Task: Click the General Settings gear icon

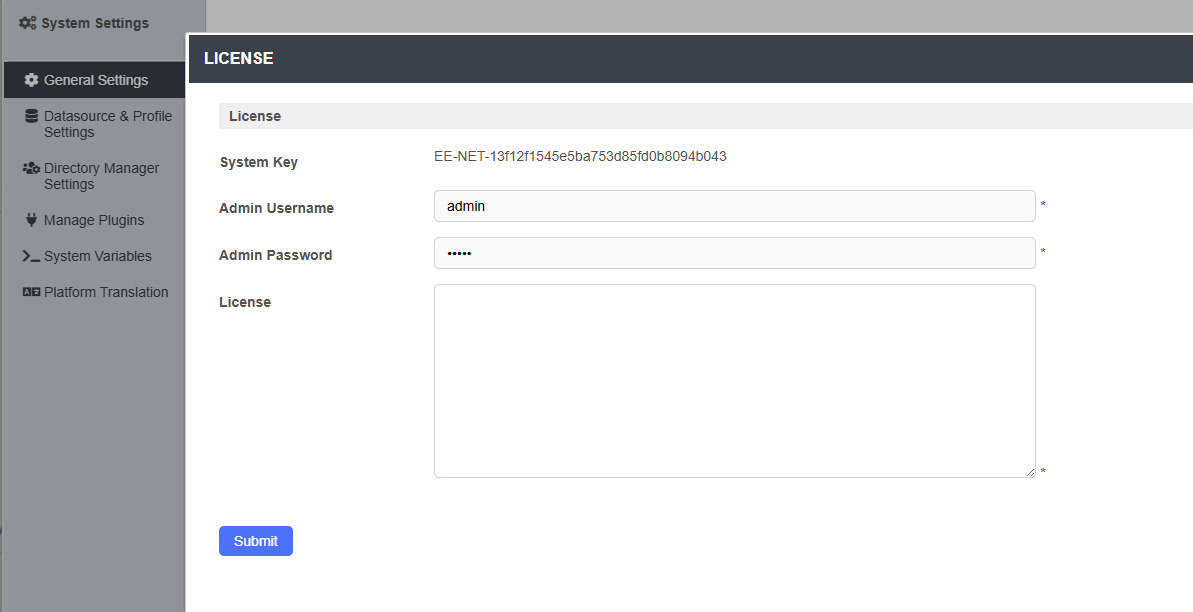Action: tap(31, 80)
